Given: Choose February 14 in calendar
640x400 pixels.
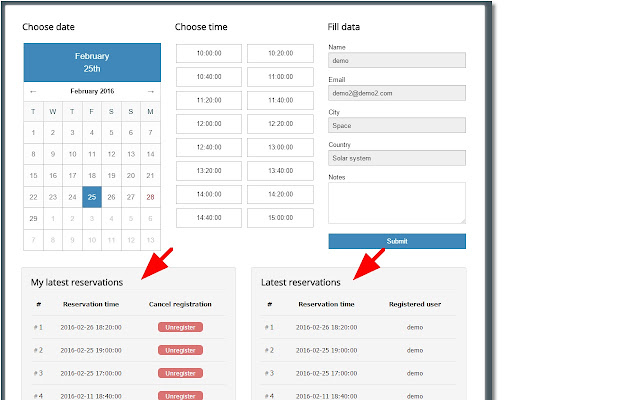Looking at the screenshot, I should [x=150, y=154].
